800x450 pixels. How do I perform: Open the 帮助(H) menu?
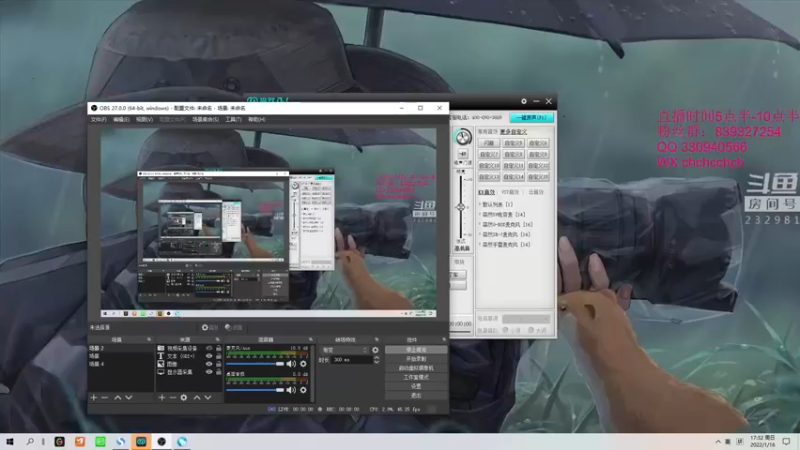(x=257, y=119)
